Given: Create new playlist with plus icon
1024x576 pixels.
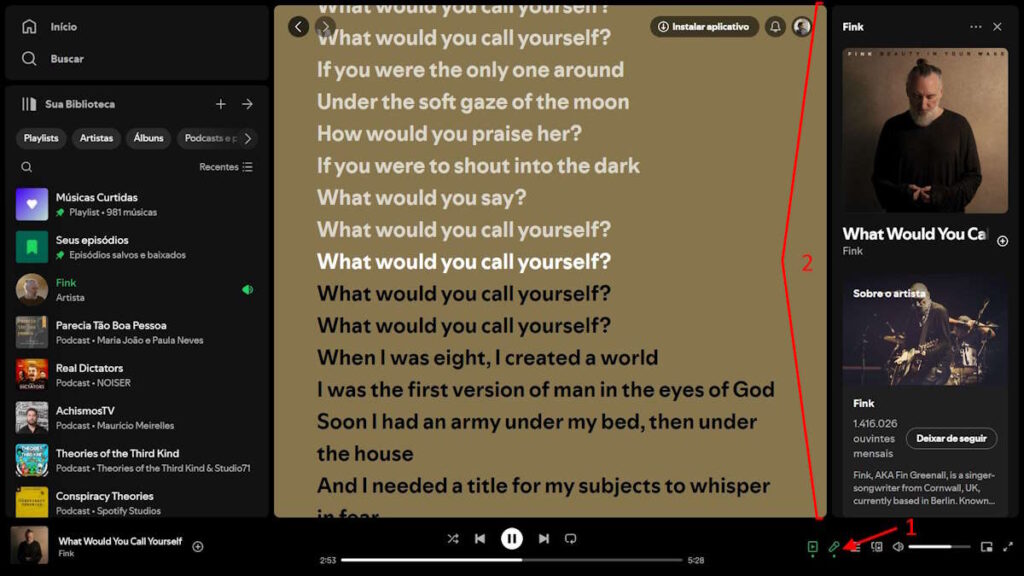Looking at the screenshot, I should [x=221, y=104].
